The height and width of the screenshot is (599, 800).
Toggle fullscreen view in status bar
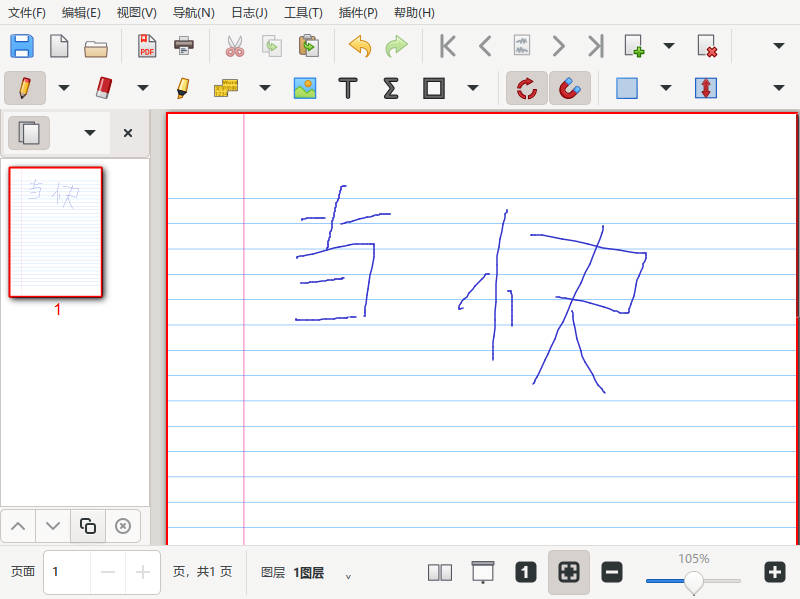568,572
